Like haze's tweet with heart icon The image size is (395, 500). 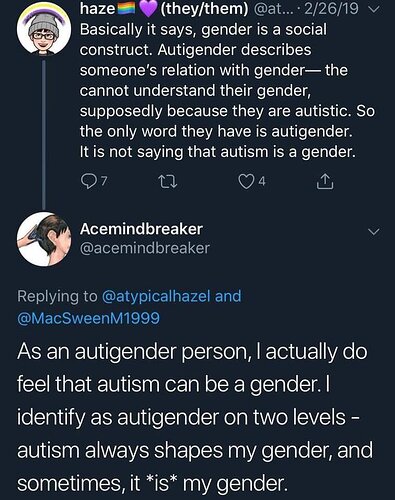(245, 182)
